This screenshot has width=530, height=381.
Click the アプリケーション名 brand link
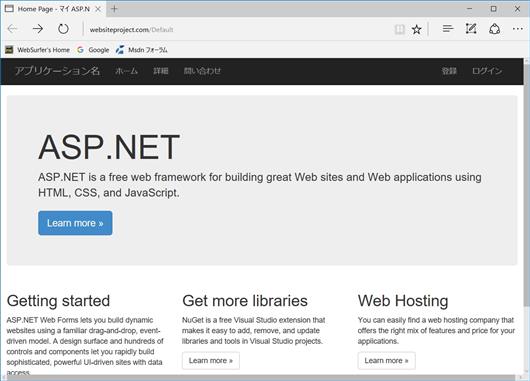click(x=57, y=71)
